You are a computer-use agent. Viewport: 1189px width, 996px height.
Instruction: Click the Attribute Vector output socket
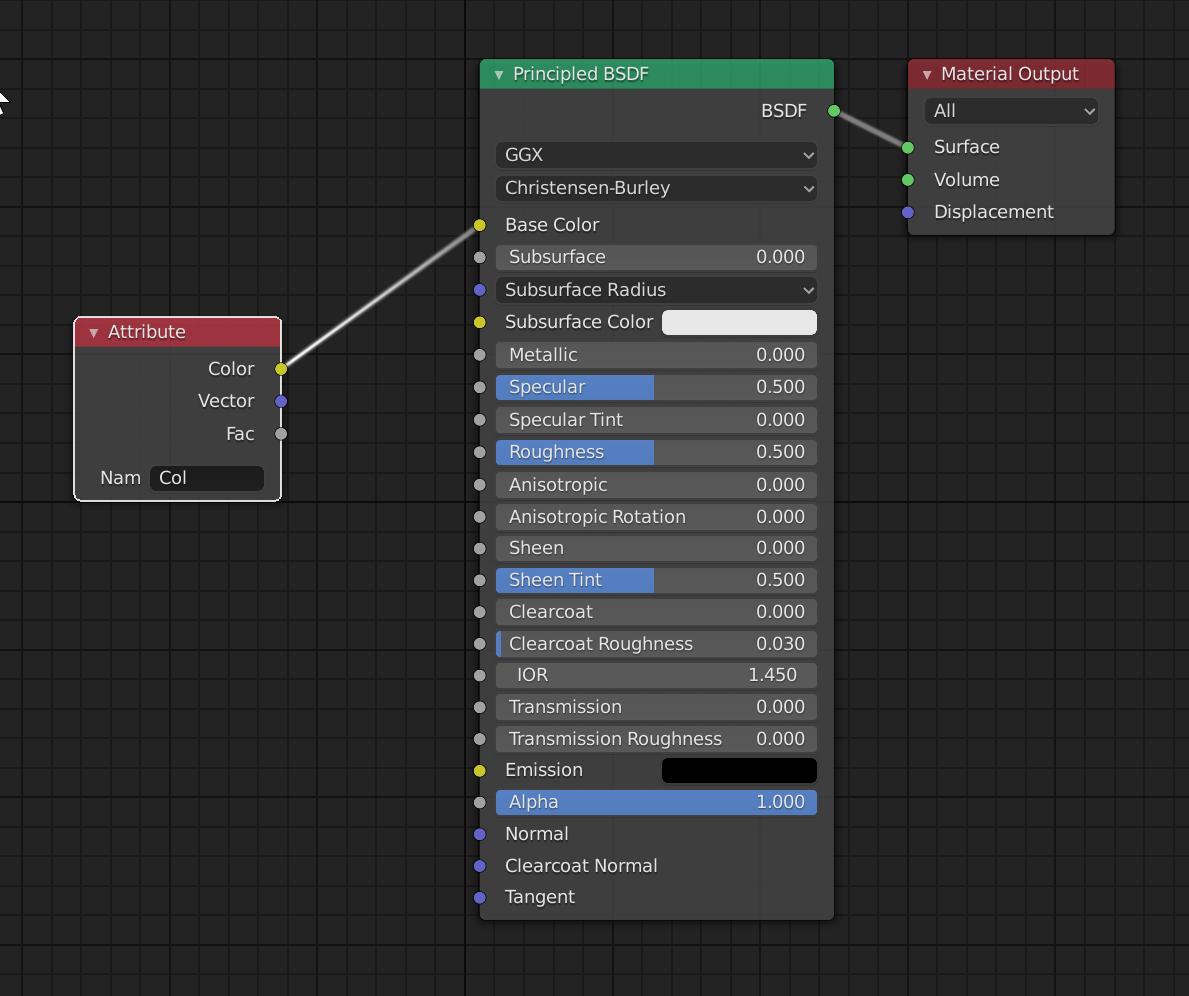tap(281, 401)
